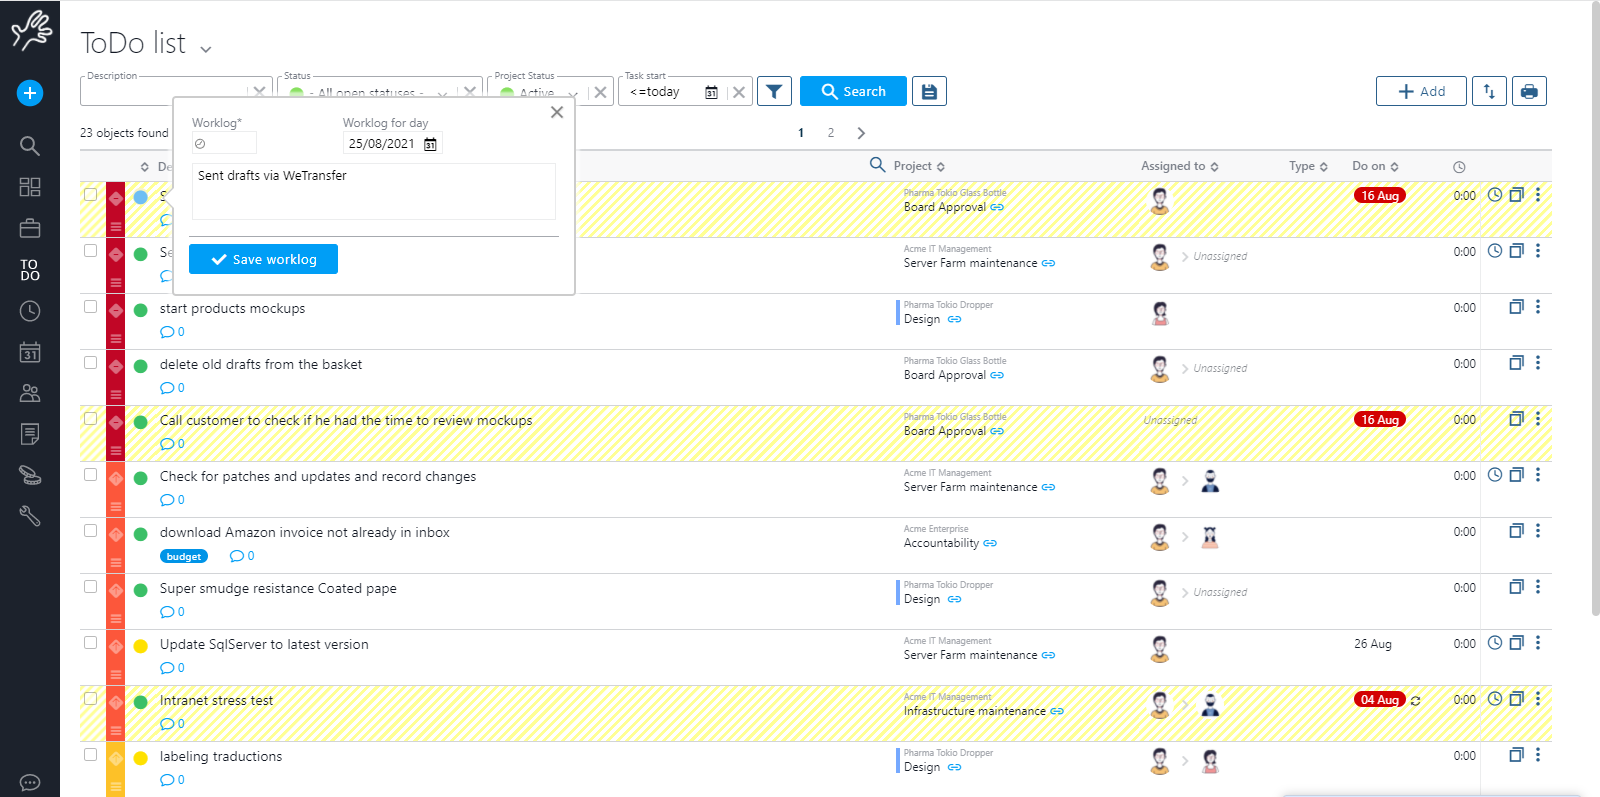Viewport: 1600px width, 797px height.
Task: Go to page 2 of results
Action: [830, 133]
